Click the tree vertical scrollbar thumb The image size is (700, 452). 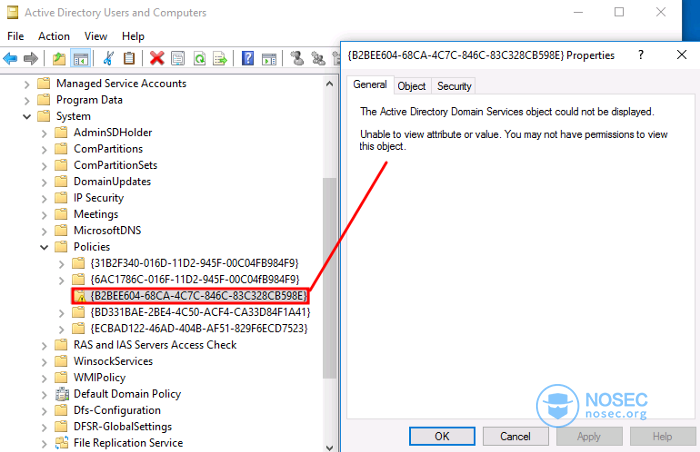pyautogui.click(x=329, y=278)
